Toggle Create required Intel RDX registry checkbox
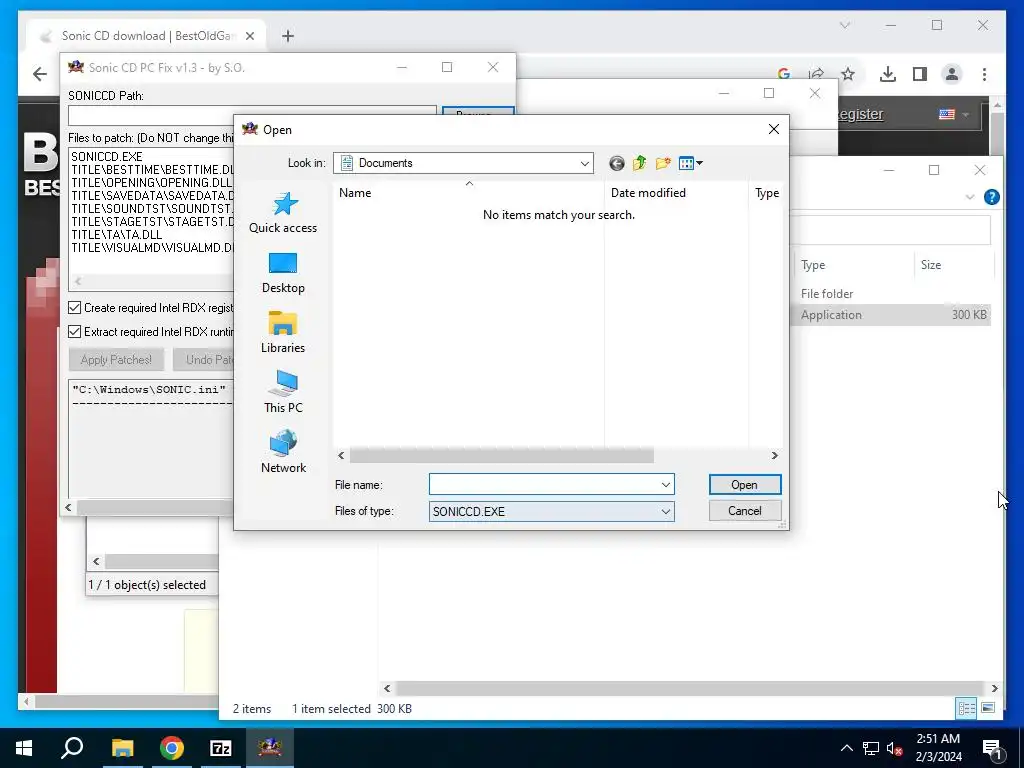This screenshot has width=1024, height=768. point(74,308)
